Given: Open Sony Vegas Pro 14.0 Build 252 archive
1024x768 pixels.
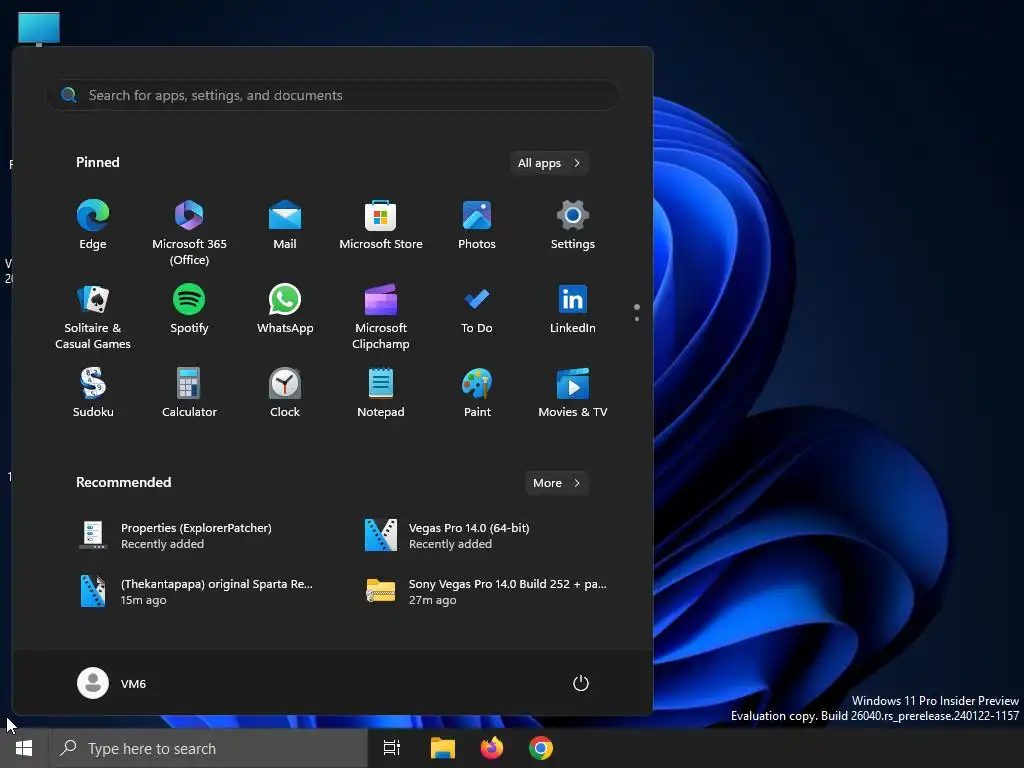Looking at the screenshot, I should click(x=488, y=592).
